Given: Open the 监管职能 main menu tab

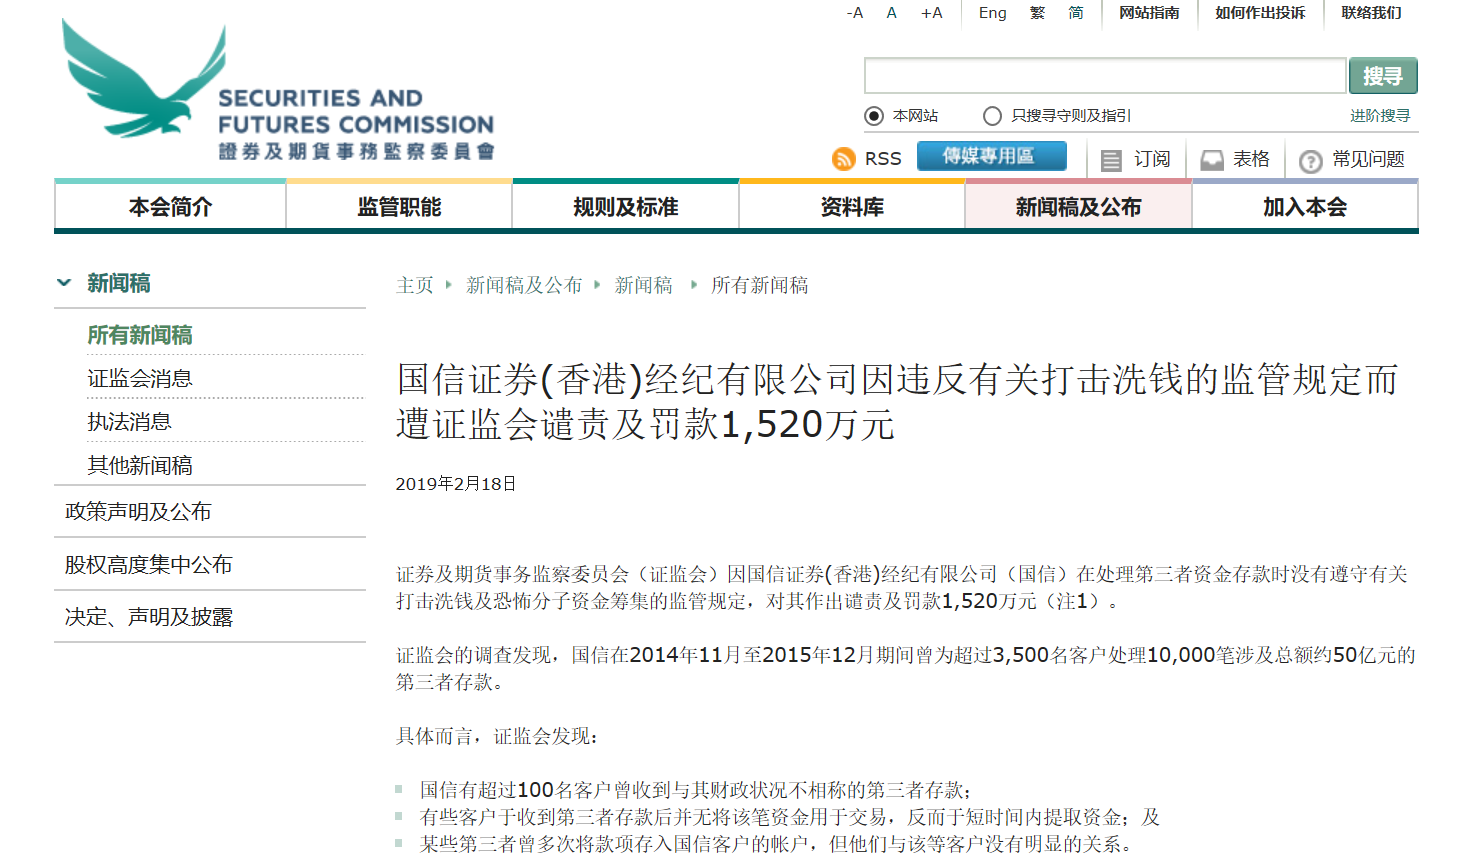Looking at the screenshot, I should coord(399,207).
